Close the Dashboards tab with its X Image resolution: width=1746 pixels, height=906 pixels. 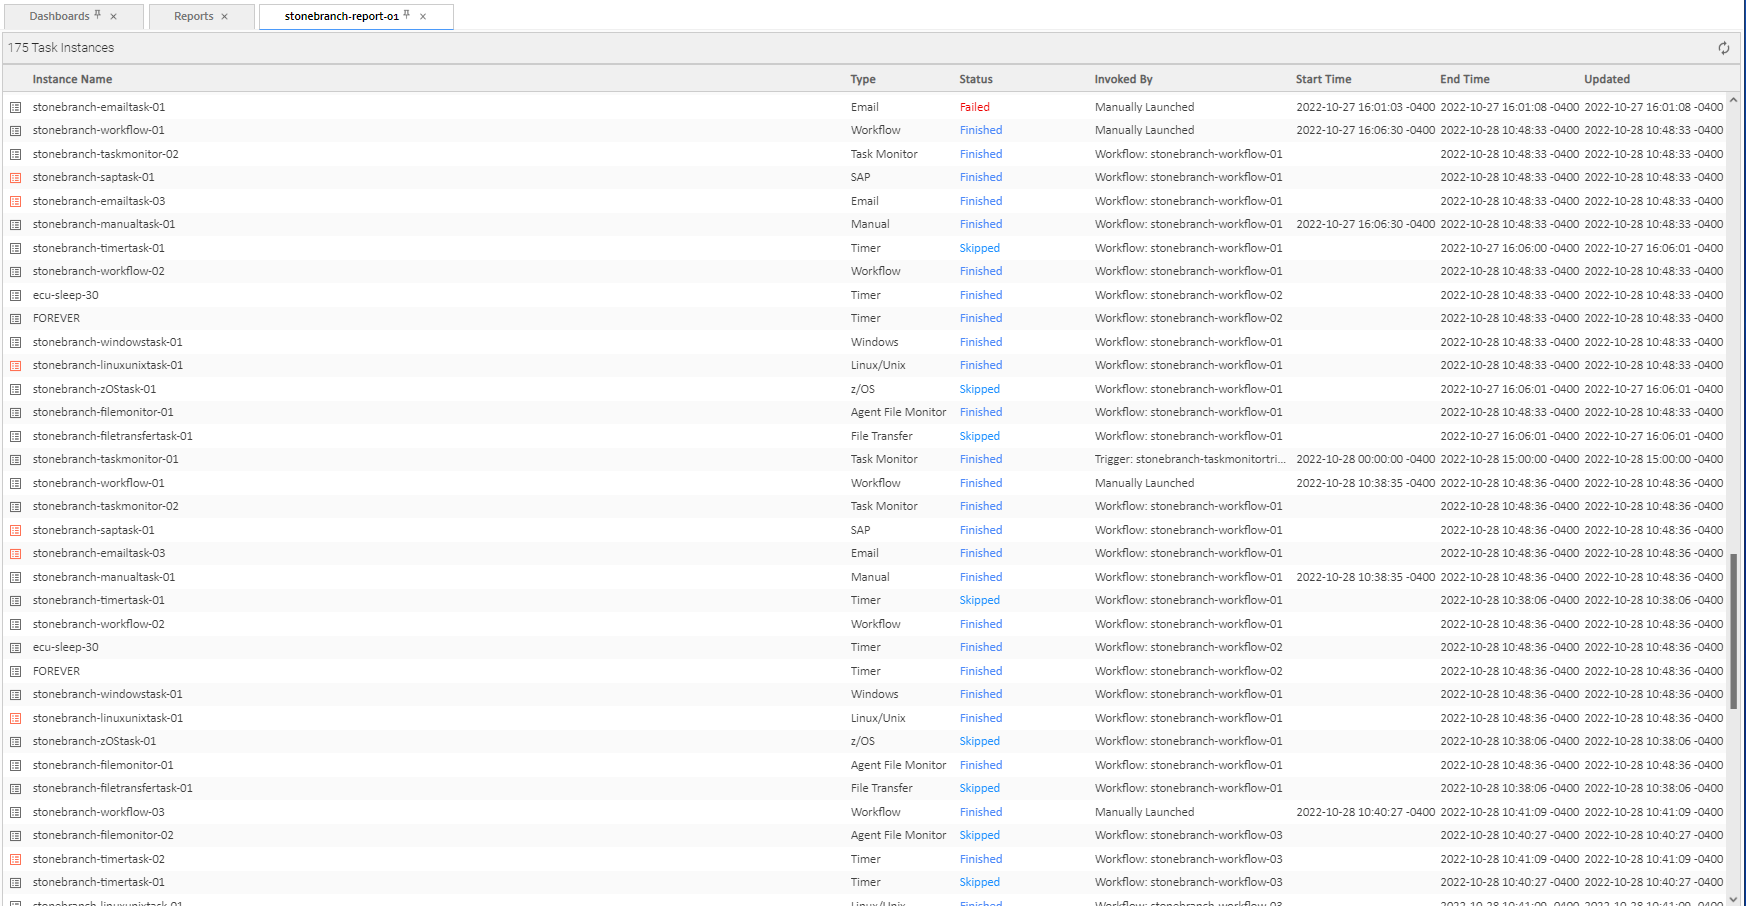tap(113, 17)
